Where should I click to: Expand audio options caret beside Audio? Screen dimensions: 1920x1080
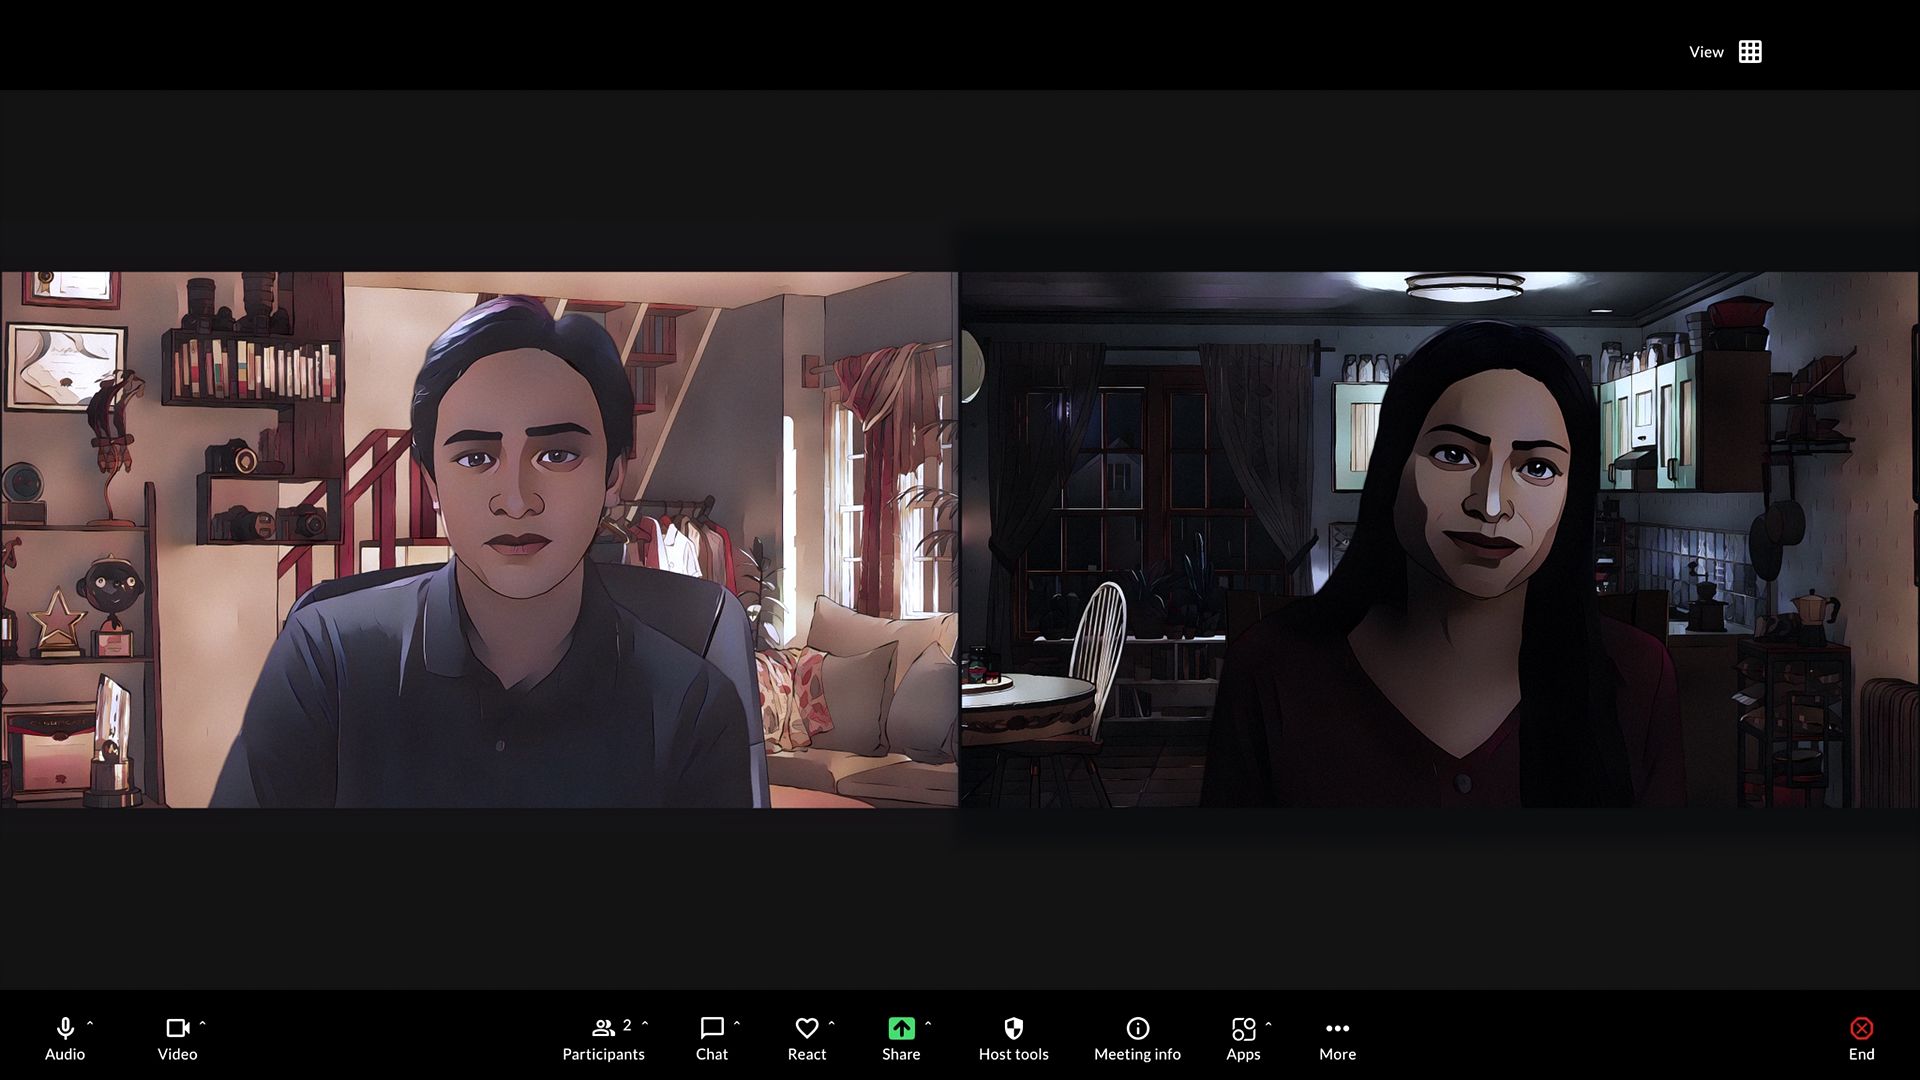pos(90,1024)
